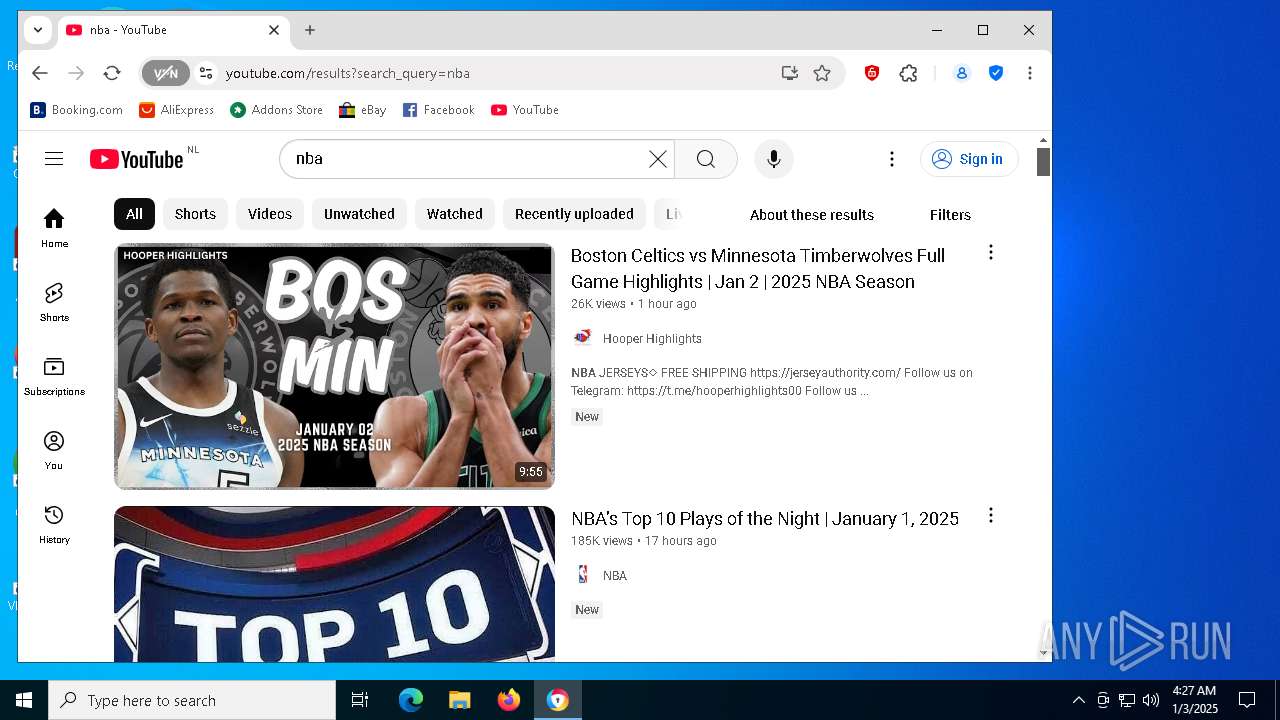1280x720 pixels.
Task: Open Subscriptions in the sidebar
Action: (x=54, y=376)
